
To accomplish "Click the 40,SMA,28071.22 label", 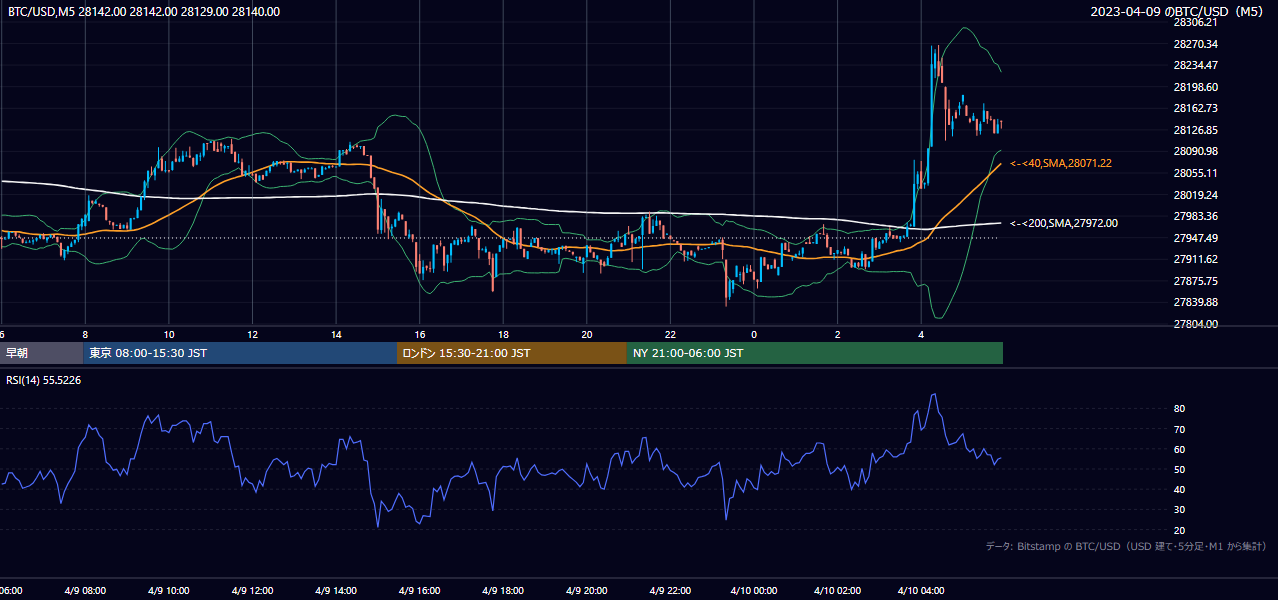I will pyautogui.click(x=1061, y=163).
